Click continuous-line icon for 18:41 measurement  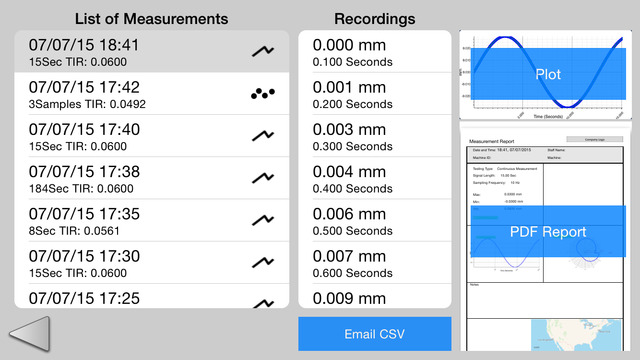pos(263,51)
